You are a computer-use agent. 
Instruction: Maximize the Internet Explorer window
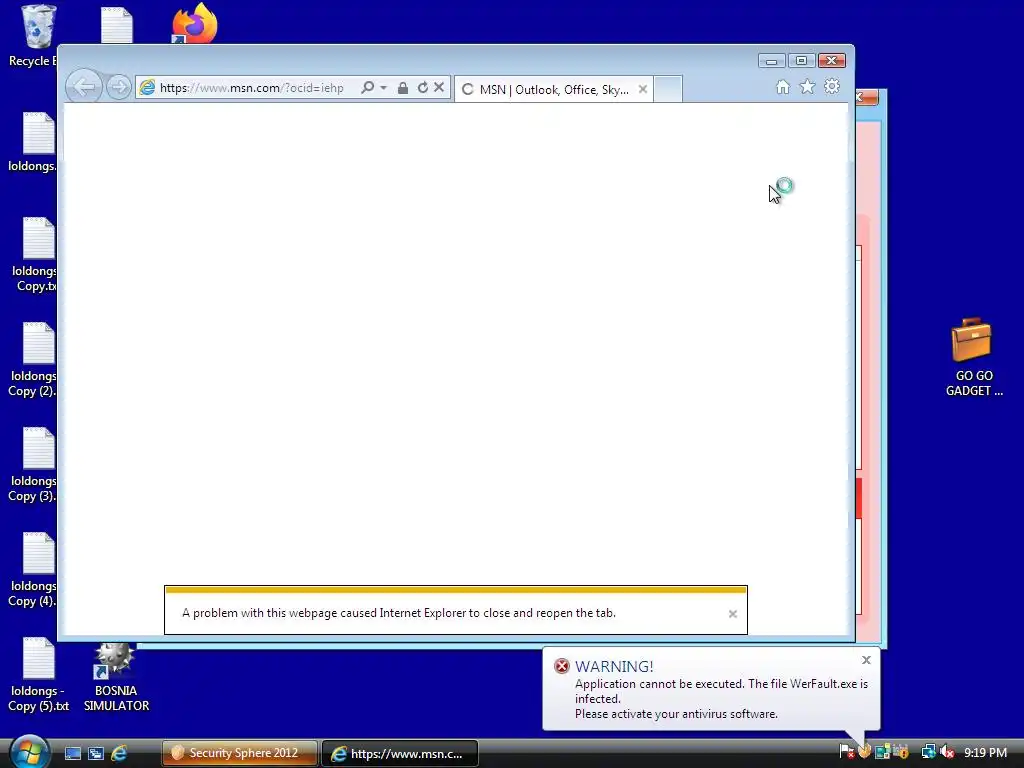[801, 61]
